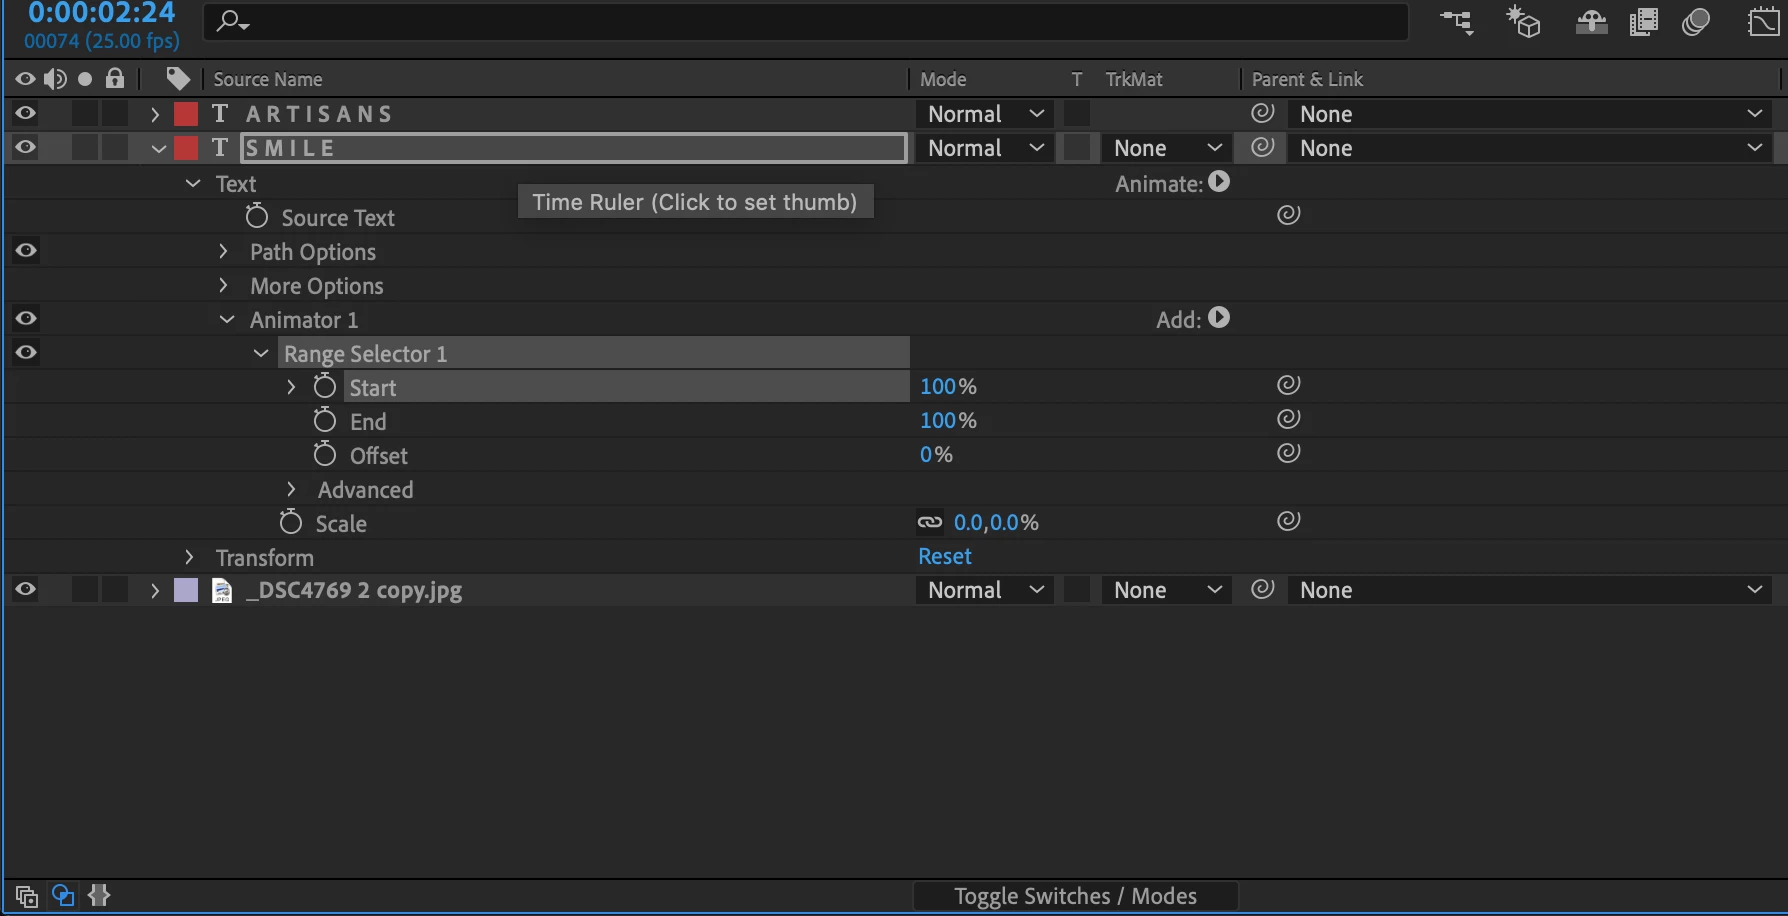Expand the ARTISANS layer properties
Viewport: 1788px width, 916px height.
pos(155,114)
